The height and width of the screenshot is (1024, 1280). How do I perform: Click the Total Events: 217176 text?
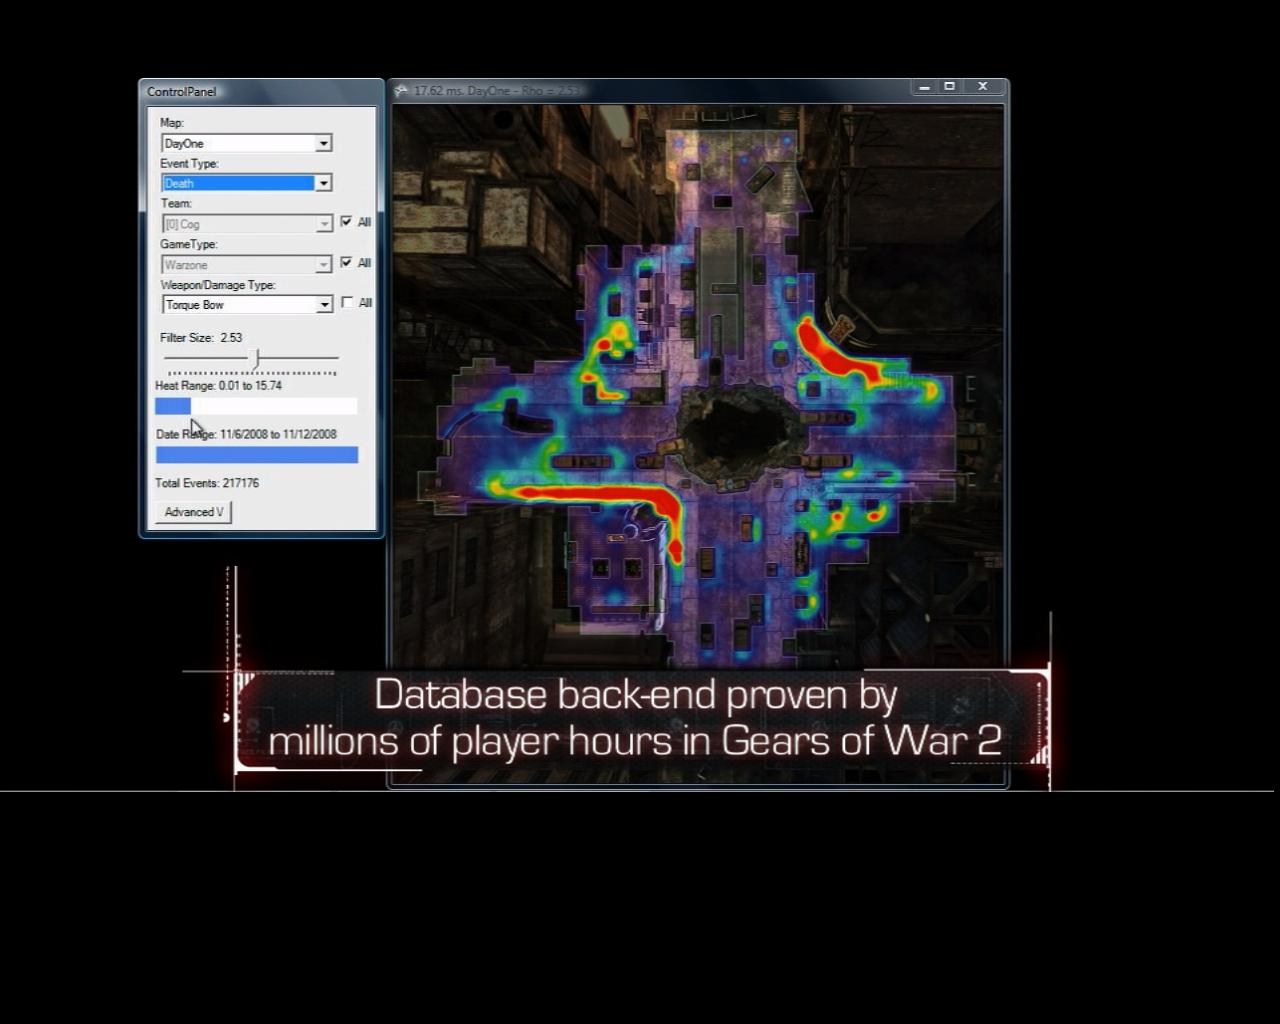207,483
